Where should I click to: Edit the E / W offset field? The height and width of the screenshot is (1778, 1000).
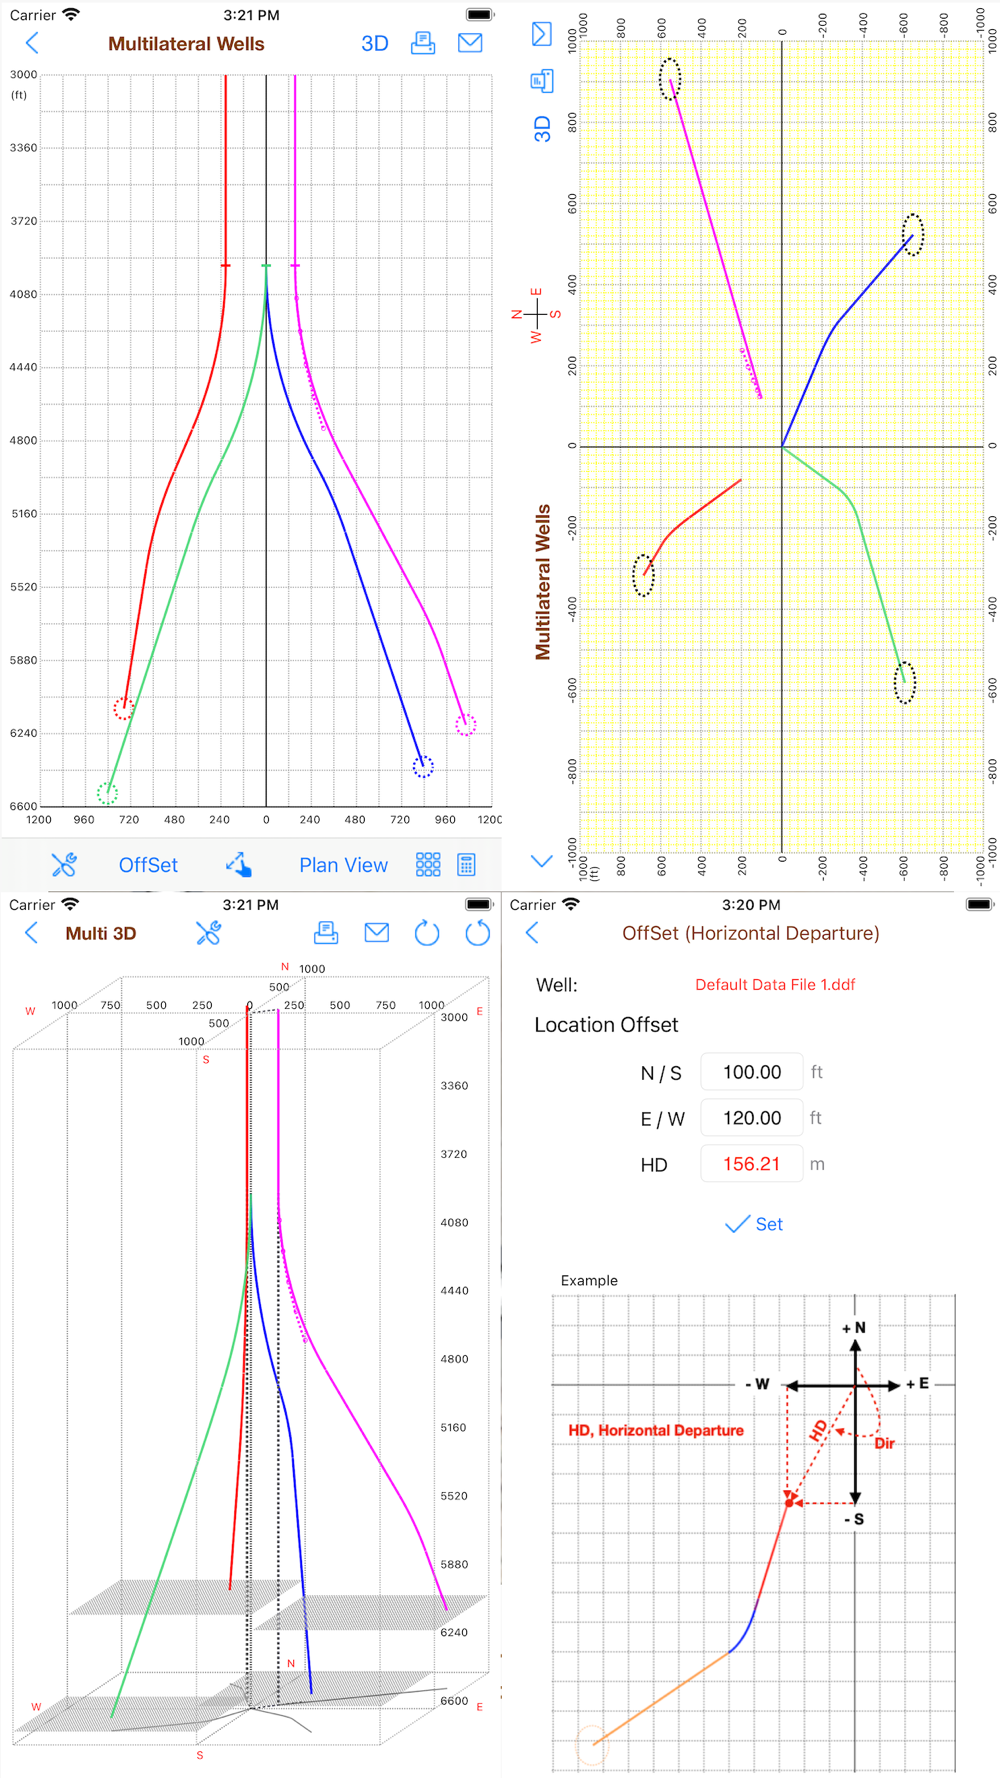[x=752, y=1118]
